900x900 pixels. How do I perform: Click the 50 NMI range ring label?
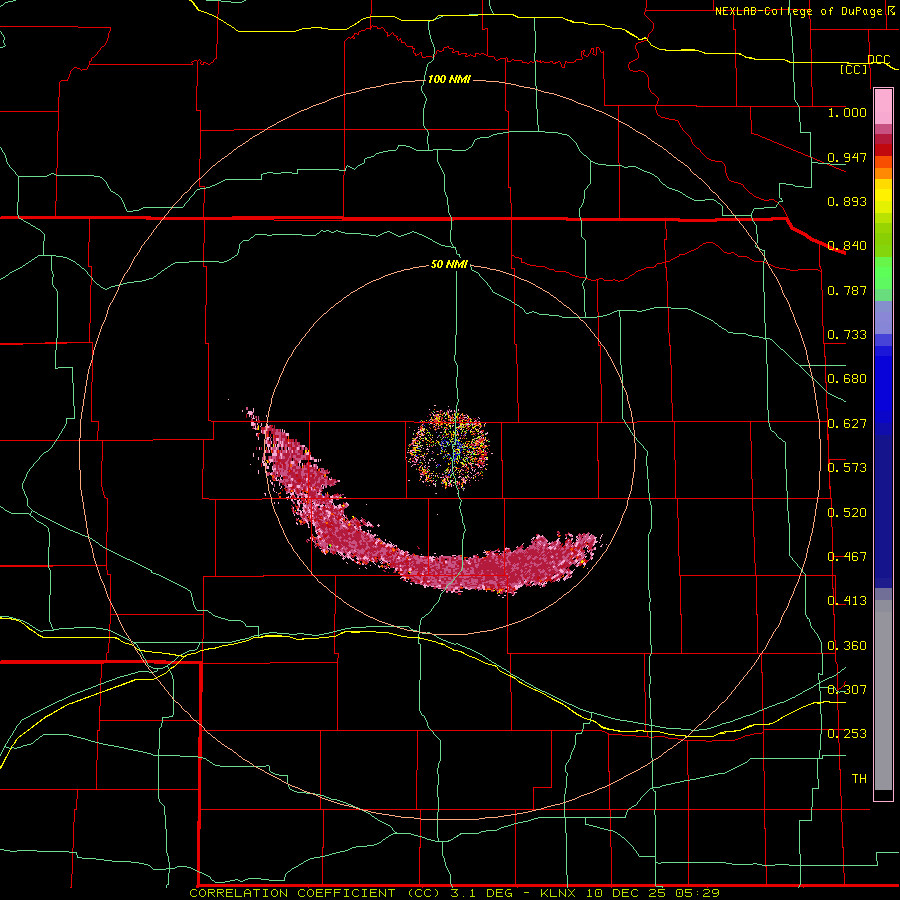pyautogui.click(x=449, y=264)
